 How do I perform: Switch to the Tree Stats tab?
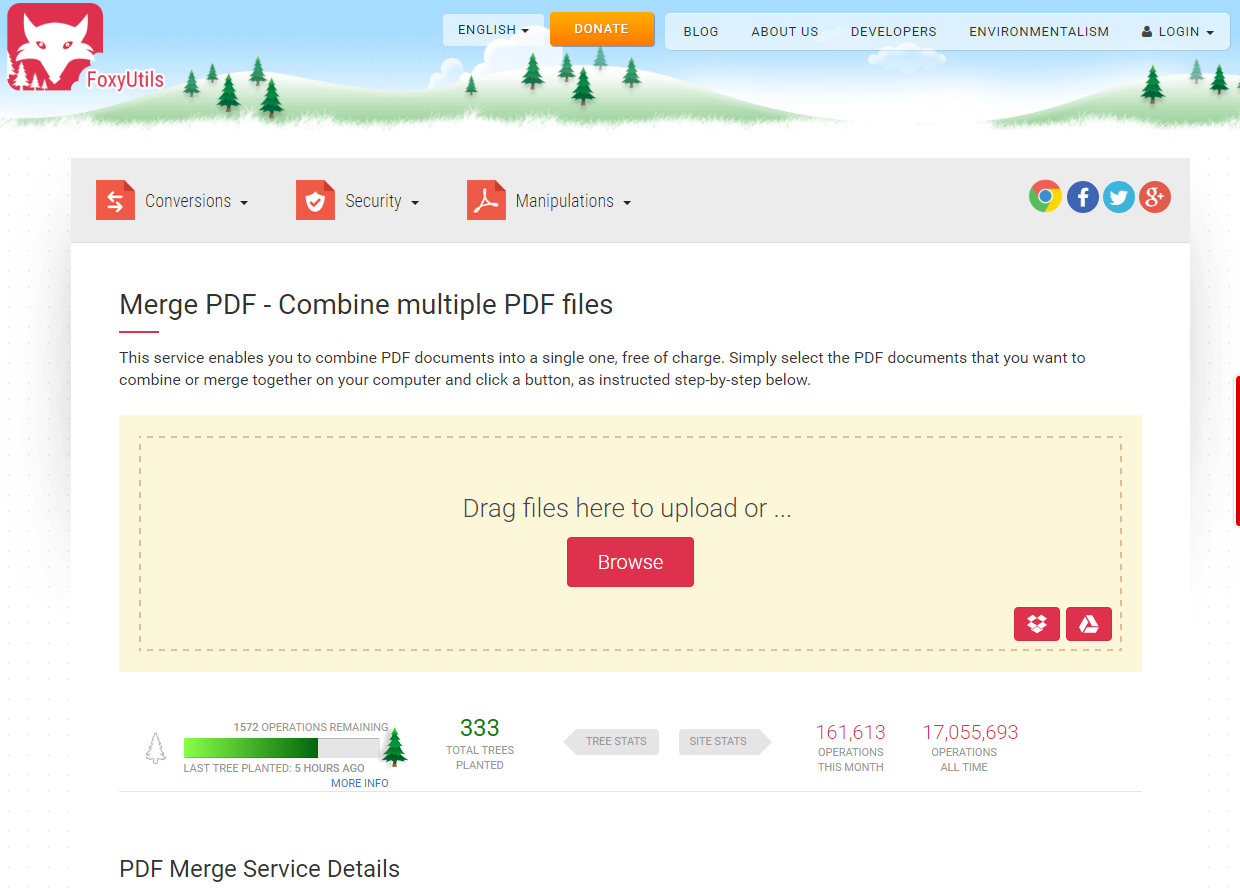[x=615, y=742]
